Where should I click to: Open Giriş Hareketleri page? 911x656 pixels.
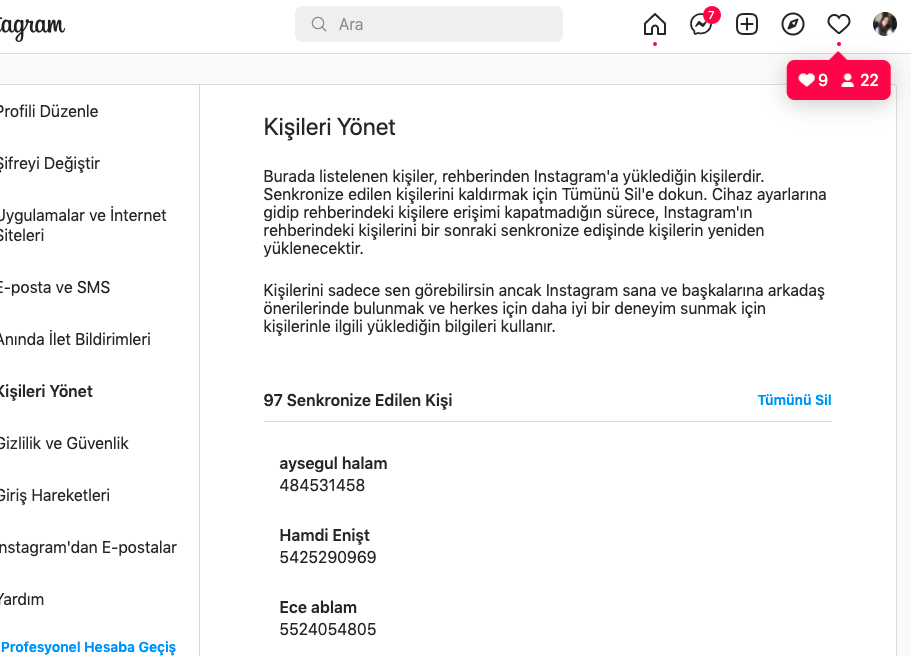55,495
